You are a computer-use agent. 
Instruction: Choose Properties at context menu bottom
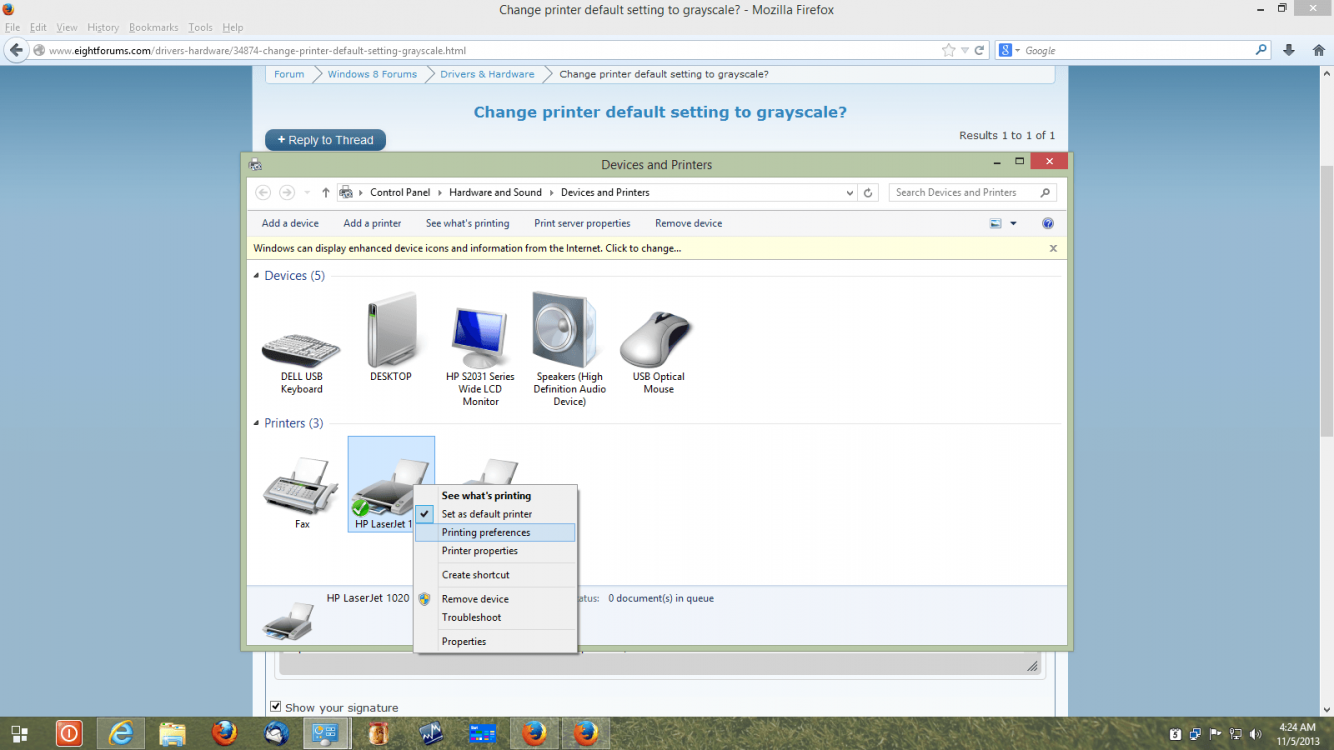(x=496, y=642)
